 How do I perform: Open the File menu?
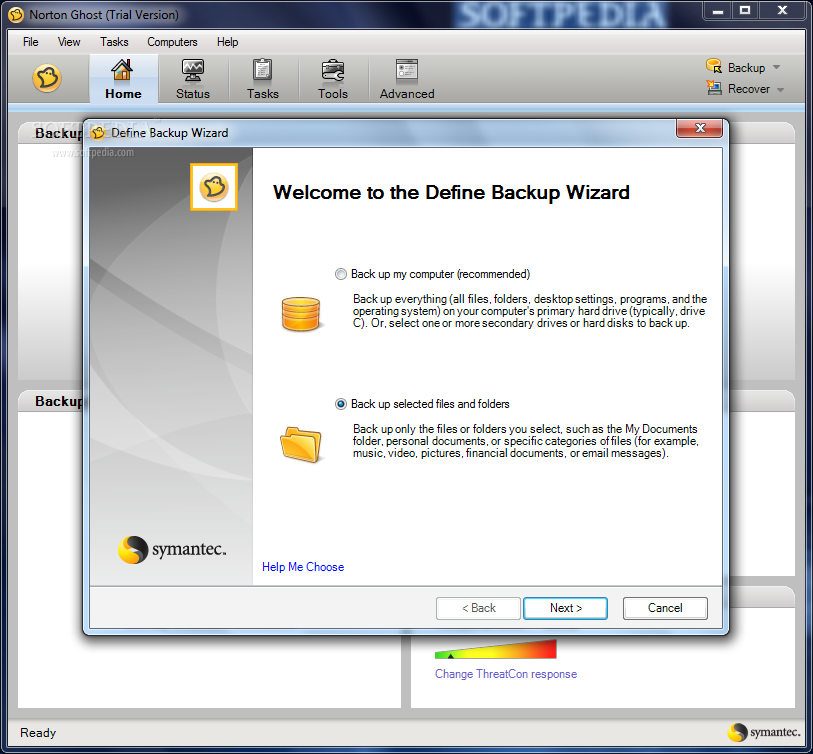(30, 42)
